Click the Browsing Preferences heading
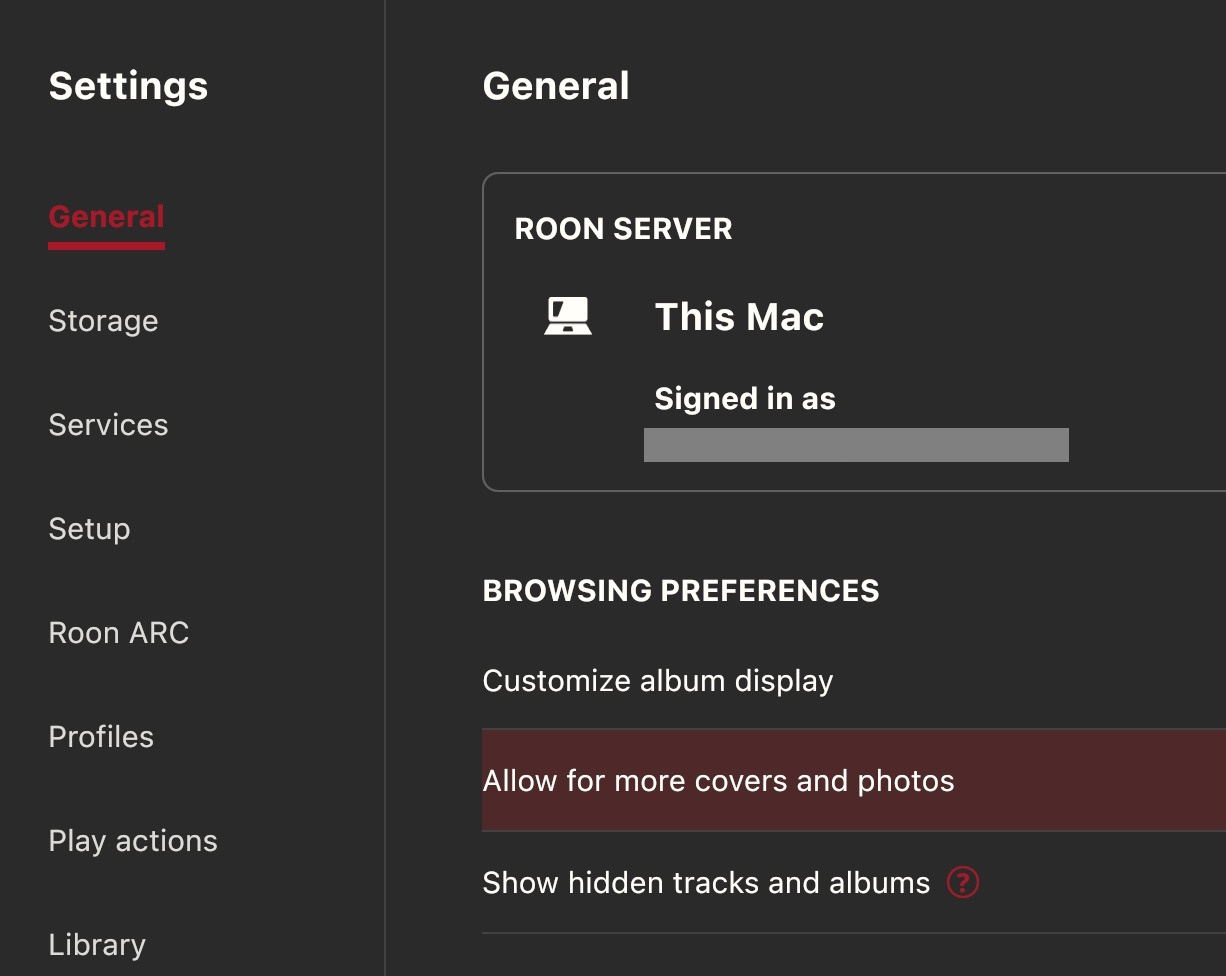This screenshot has height=976, width=1226. [x=681, y=591]
